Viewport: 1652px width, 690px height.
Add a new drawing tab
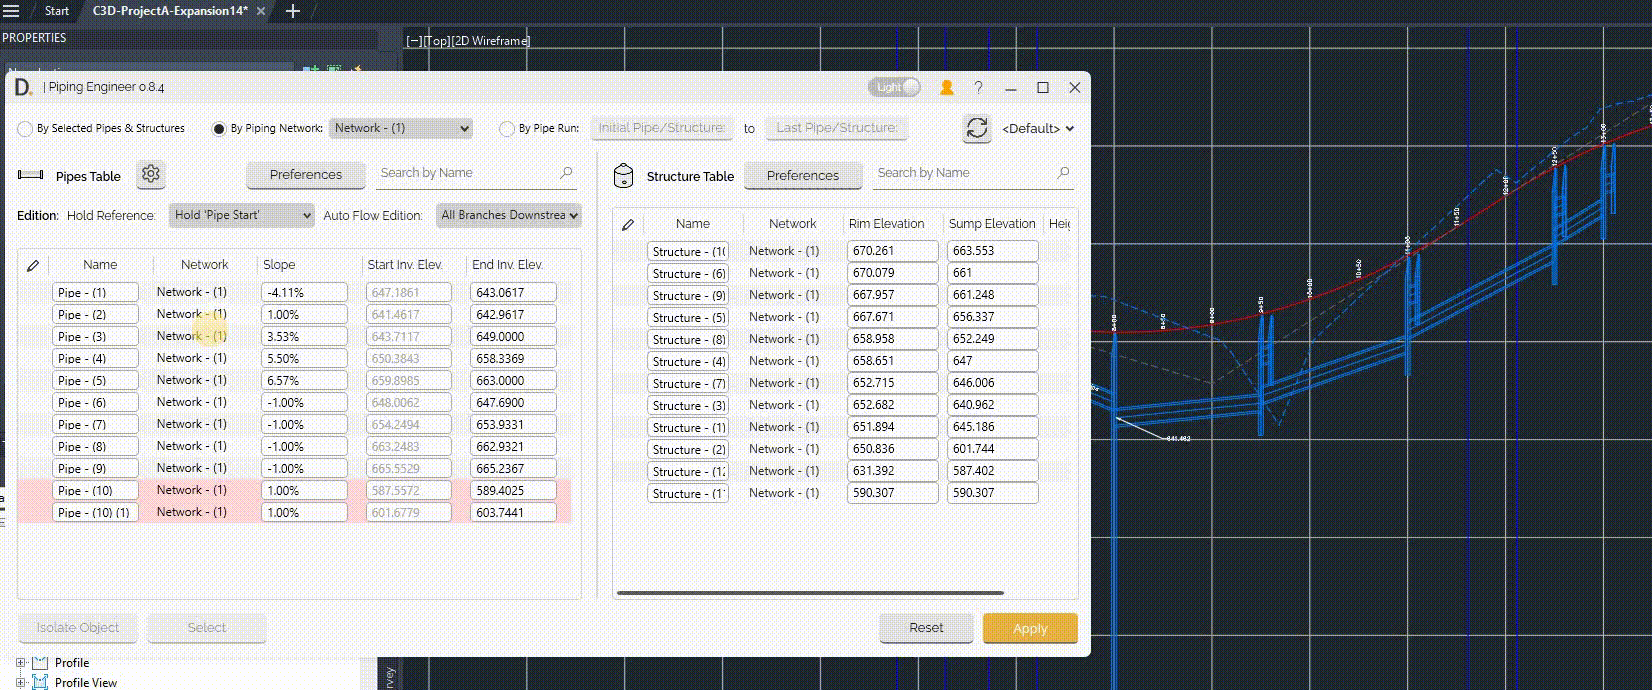coord(293,11)
